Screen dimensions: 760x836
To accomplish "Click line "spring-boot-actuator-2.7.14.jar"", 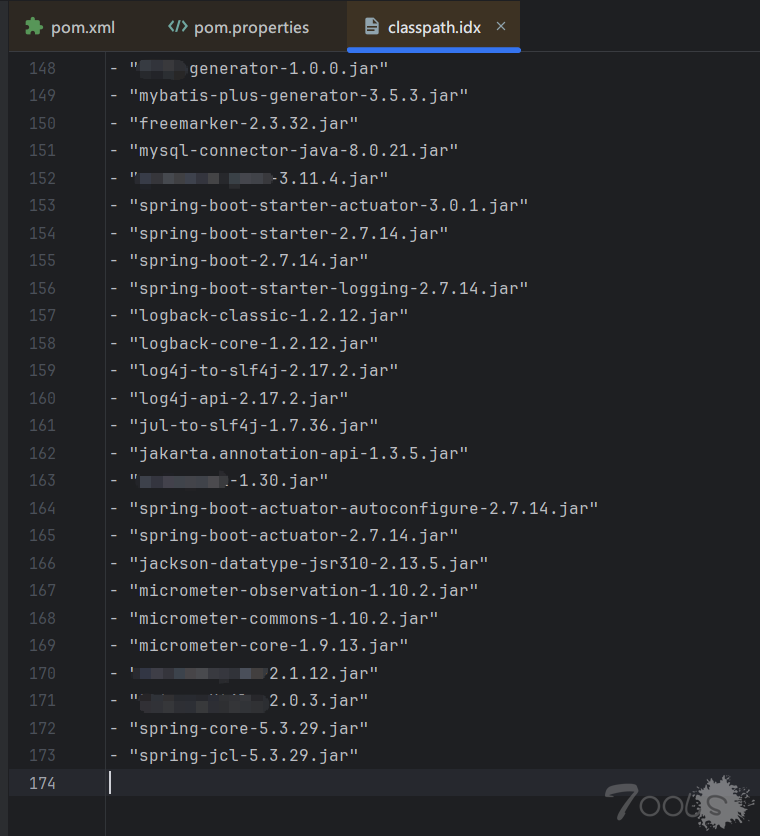I will point(293,535).
